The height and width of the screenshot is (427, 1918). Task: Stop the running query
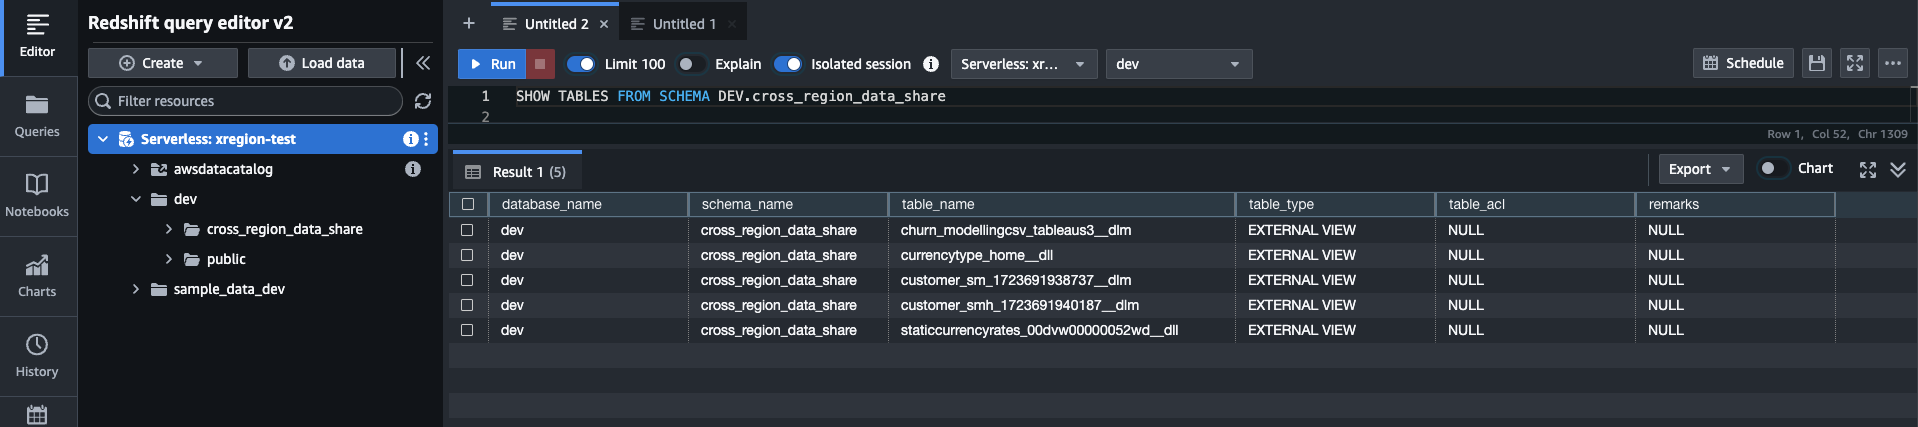coord(540,64)
